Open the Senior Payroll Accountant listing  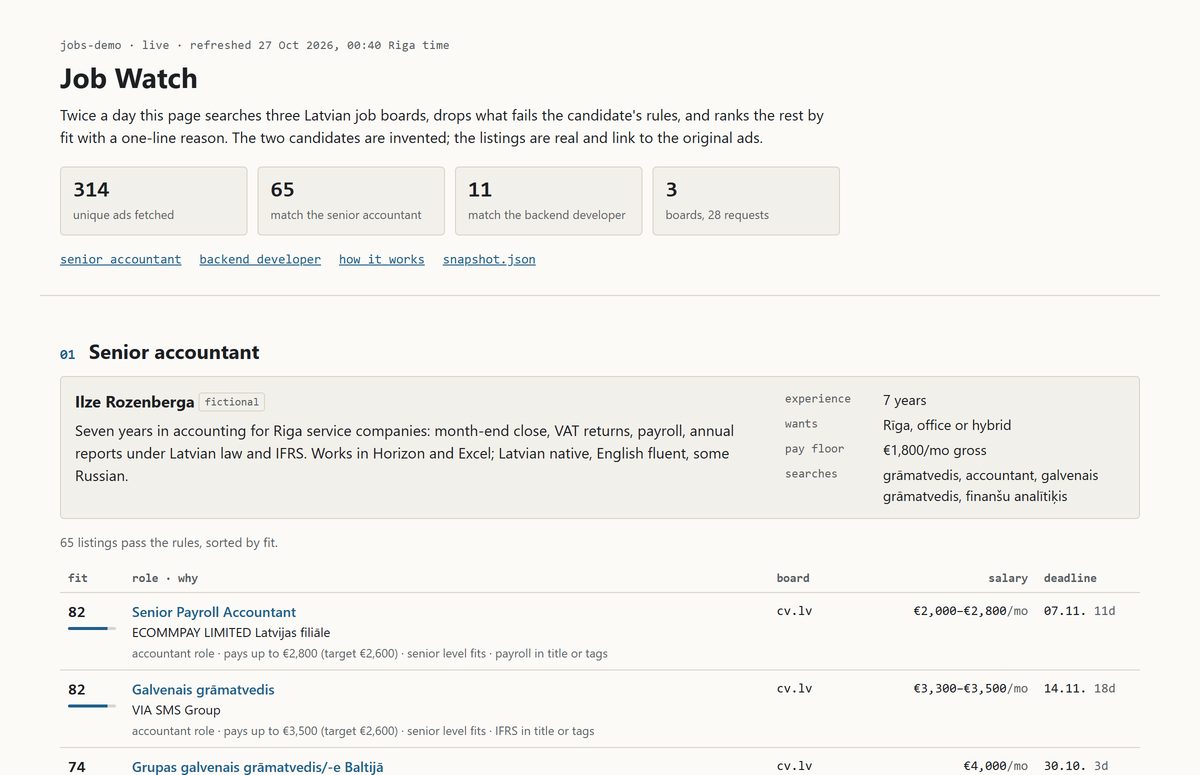point(214,612)
